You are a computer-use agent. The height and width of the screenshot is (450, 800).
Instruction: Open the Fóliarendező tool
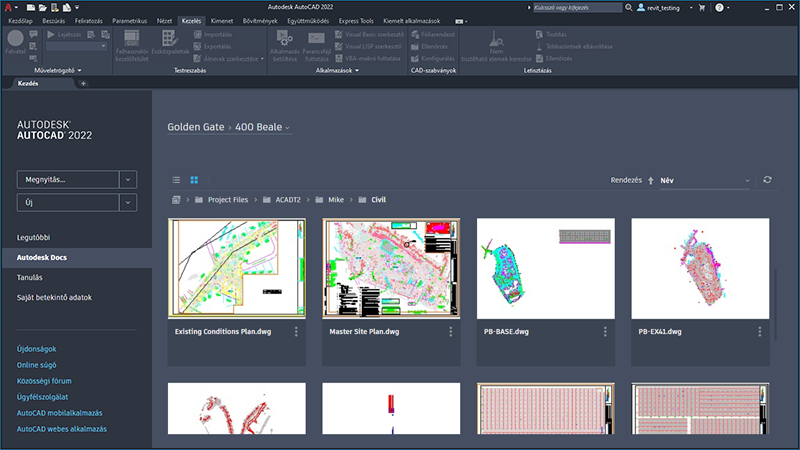tap(433, 35)
